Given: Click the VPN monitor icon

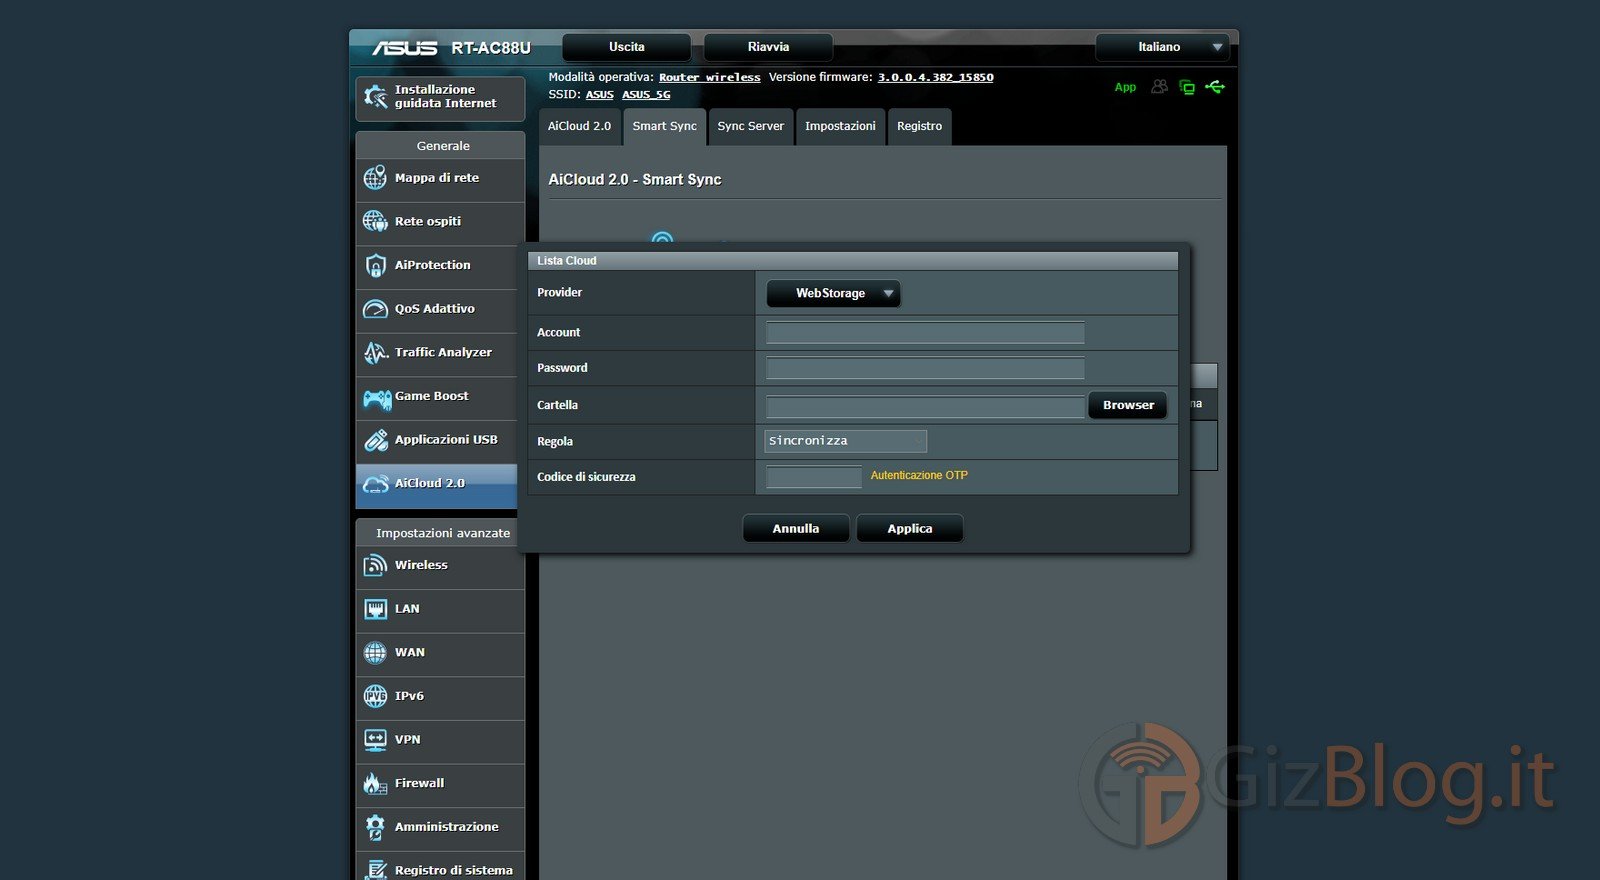Looking at the screenshot, I should 375,740.
